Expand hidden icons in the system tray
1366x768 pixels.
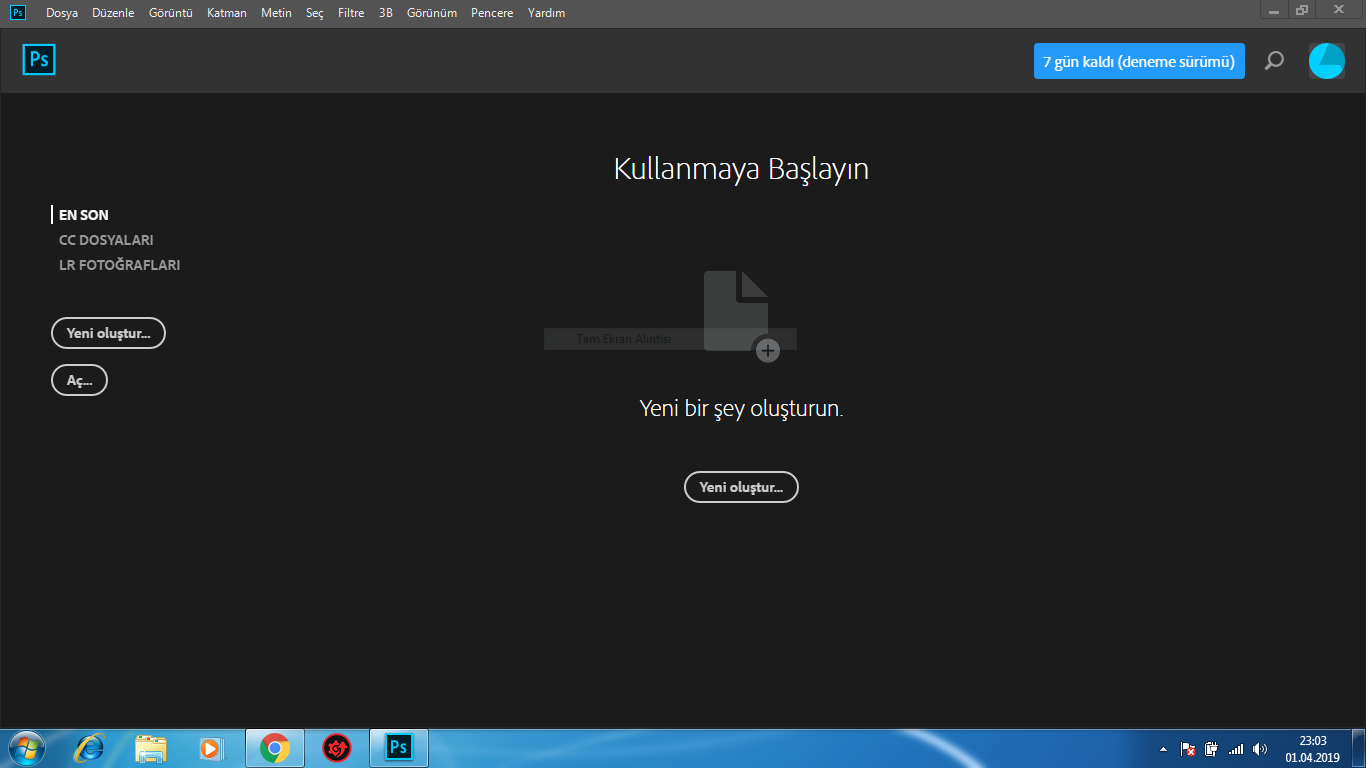pyautogui.click(x=1163, y=748)
